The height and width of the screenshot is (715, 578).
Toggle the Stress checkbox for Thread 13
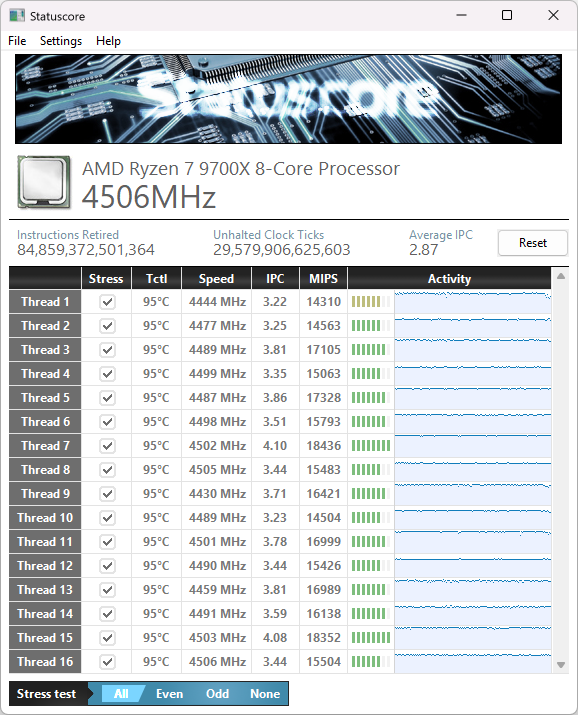[108, 590]
